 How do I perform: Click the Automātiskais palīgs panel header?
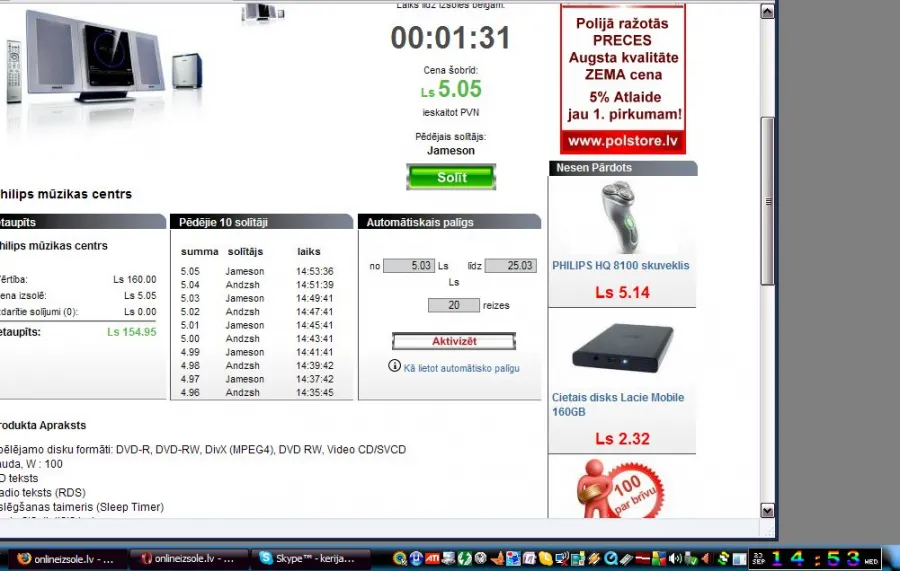[449, 222]
